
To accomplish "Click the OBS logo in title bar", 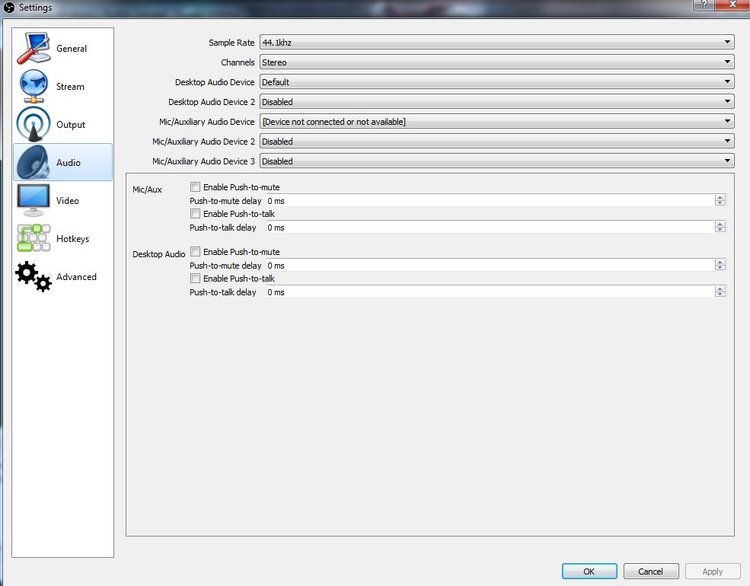I will (x=9, y=7).
